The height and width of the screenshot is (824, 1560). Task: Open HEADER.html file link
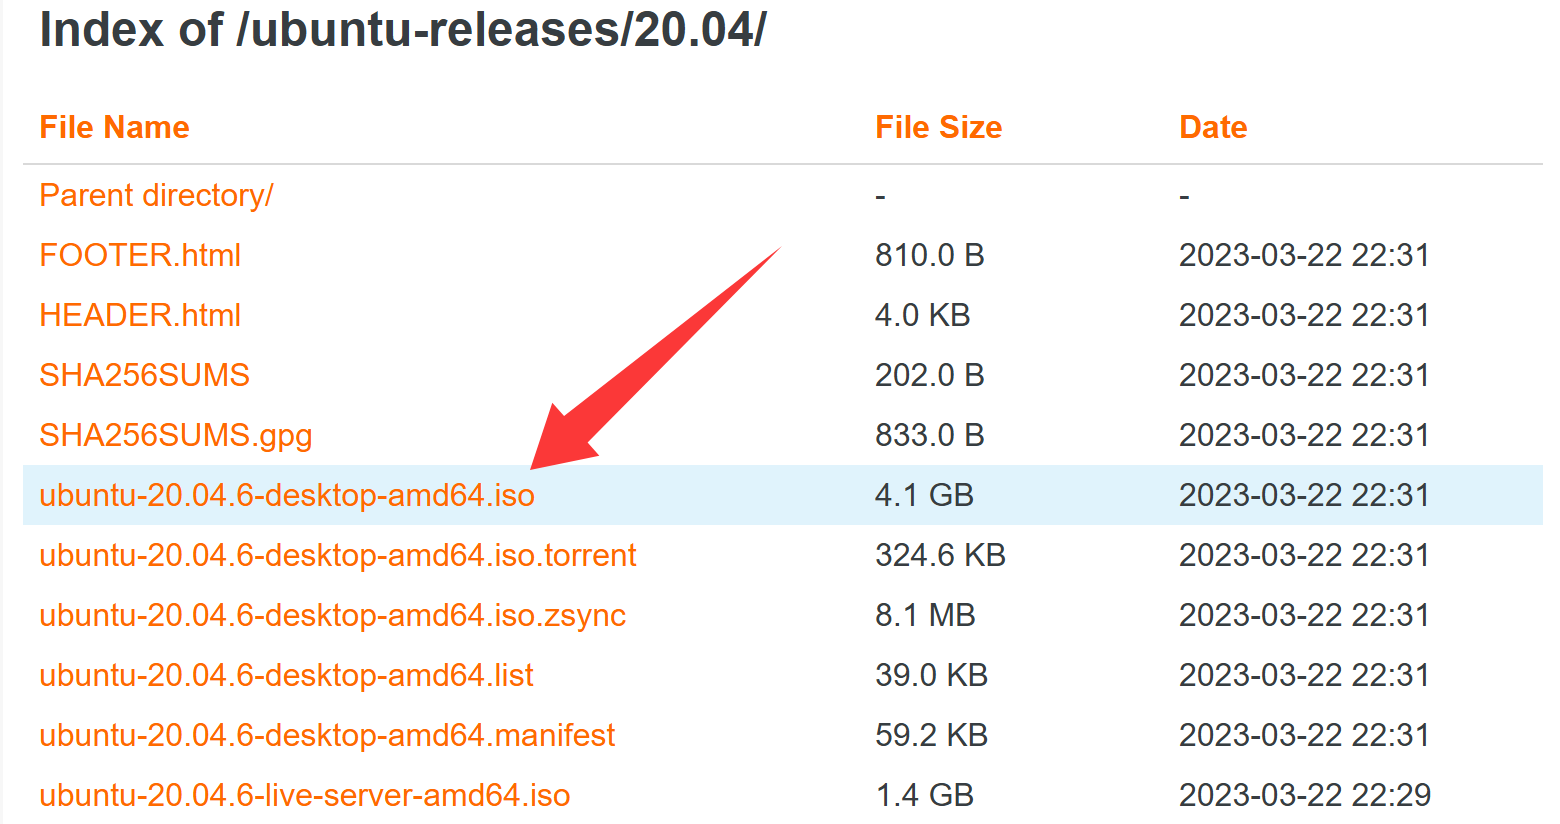coord(140,315)
